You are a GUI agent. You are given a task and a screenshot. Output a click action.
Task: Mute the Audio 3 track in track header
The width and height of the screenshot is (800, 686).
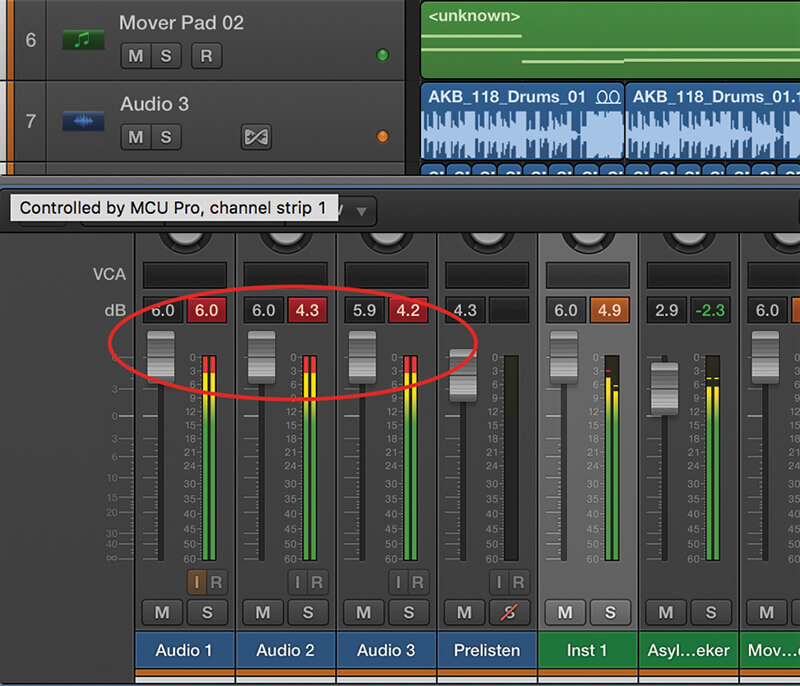point(136,137)
